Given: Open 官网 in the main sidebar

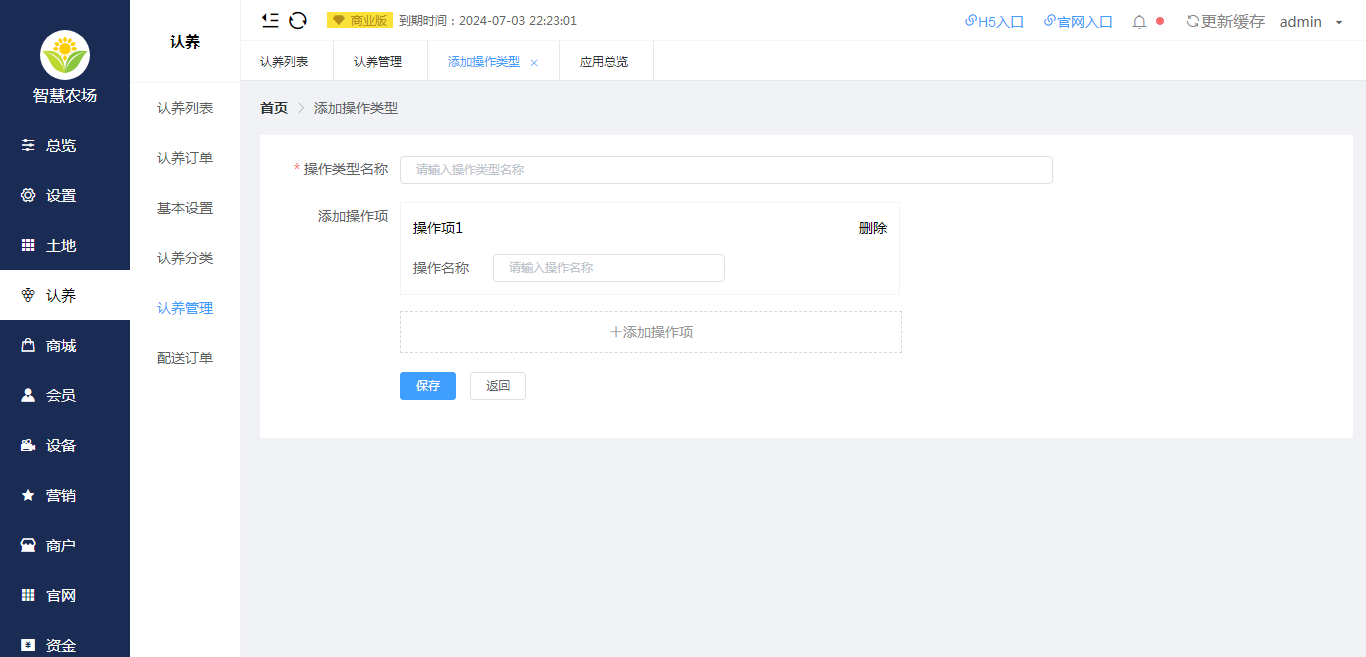Looking at the screenshot, I should click(x=65, y=595).
